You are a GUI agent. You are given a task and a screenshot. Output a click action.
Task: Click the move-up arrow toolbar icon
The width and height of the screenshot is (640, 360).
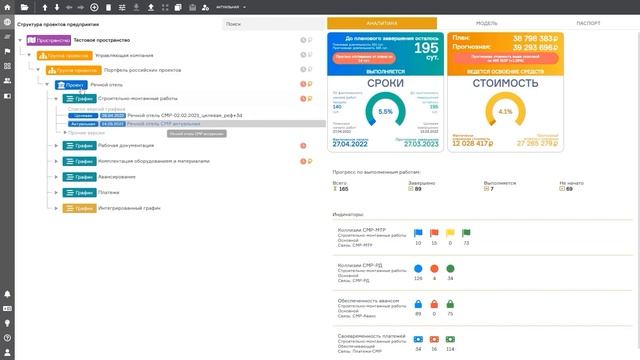[45, 7]
